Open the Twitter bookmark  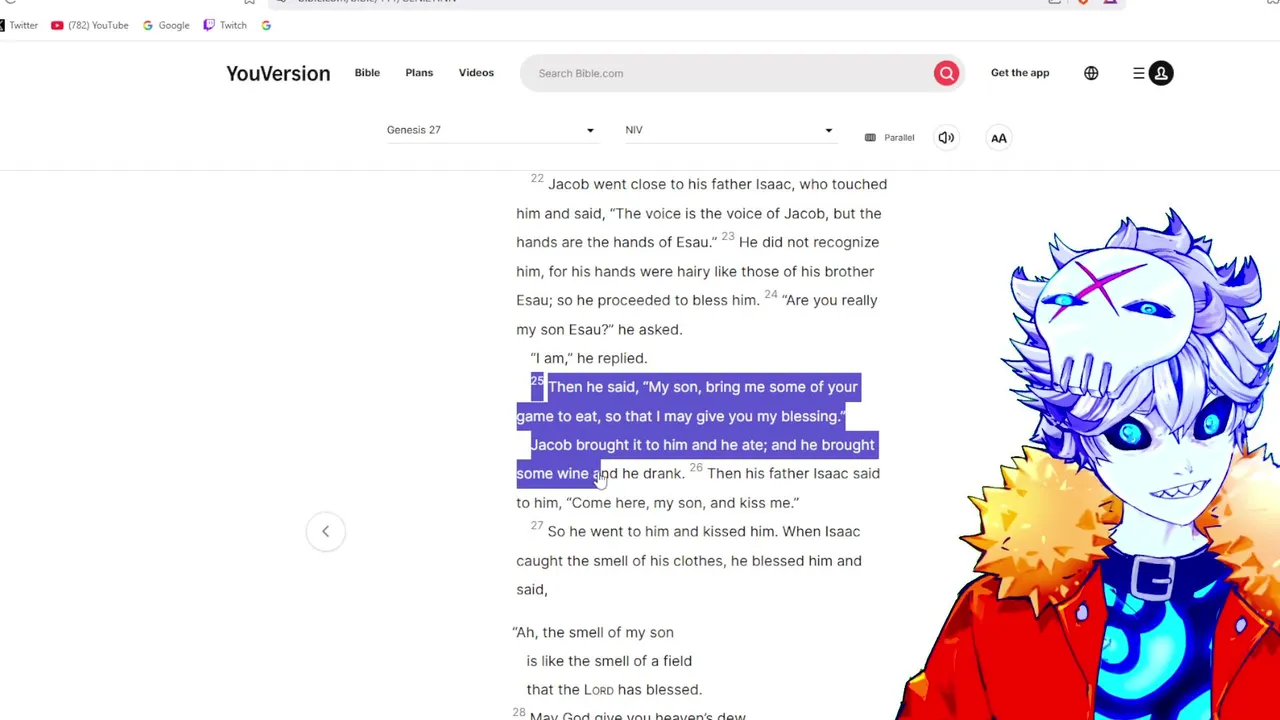(x=17, y=25)
